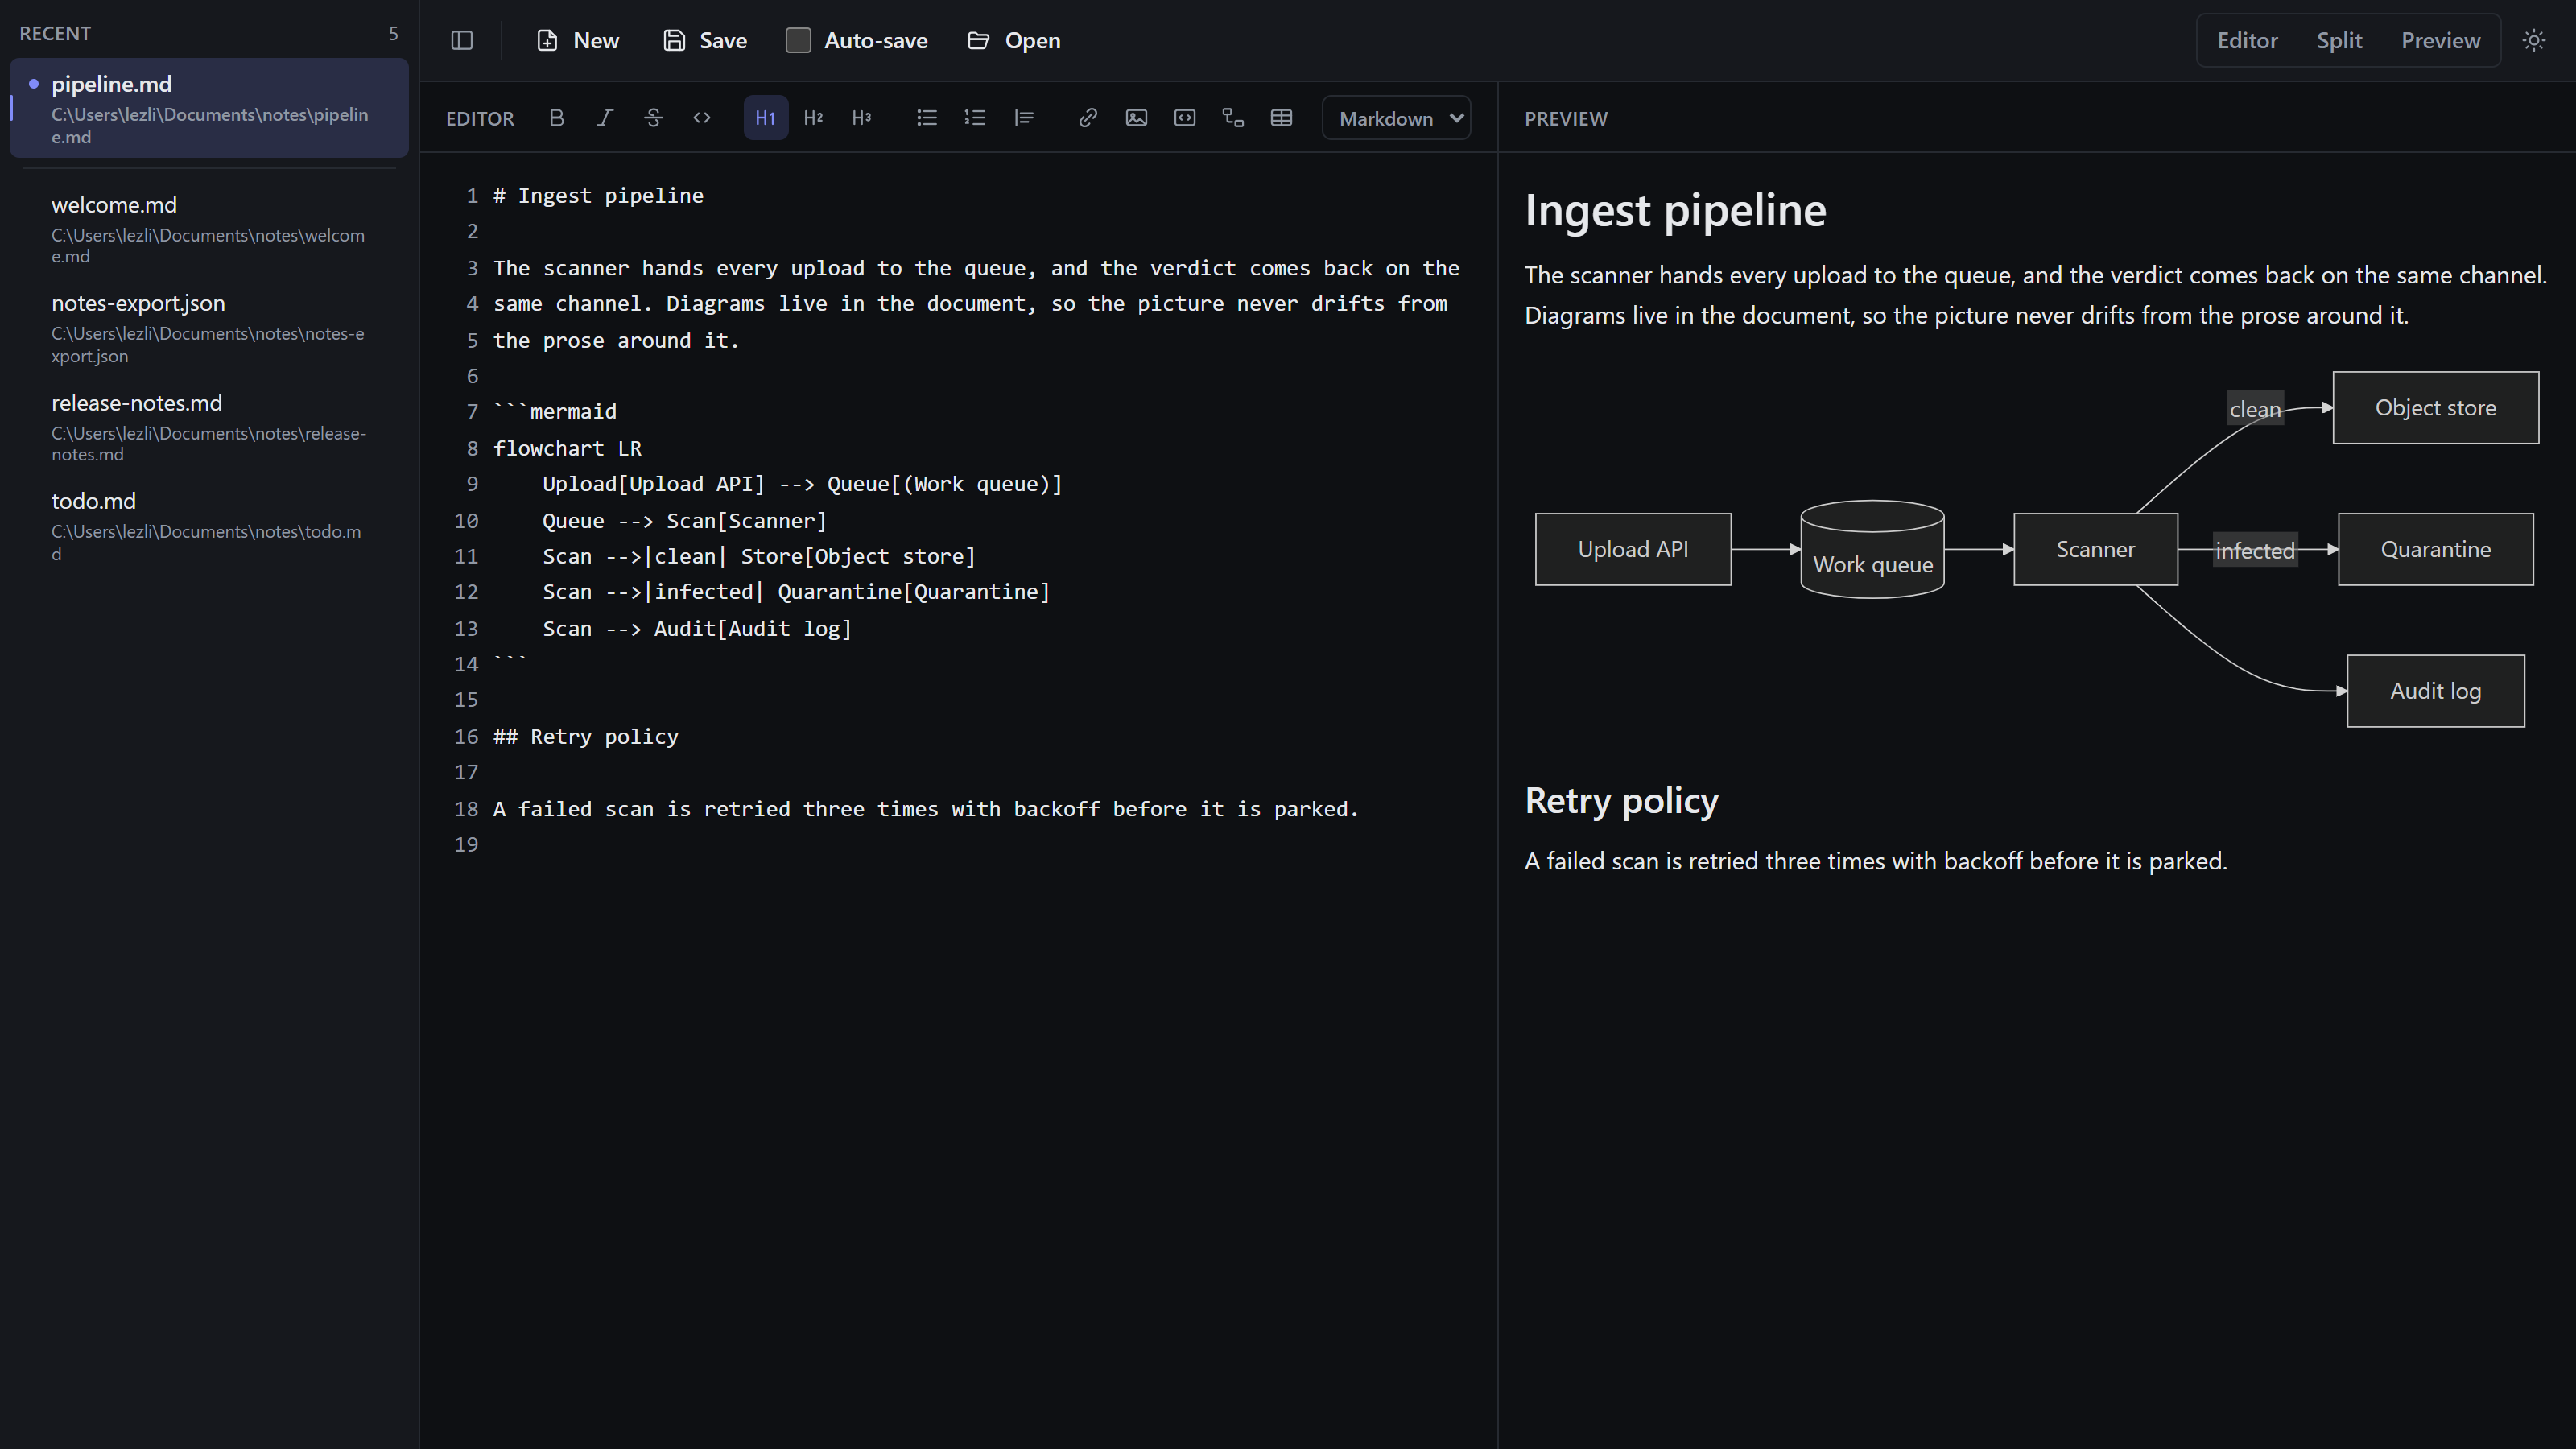Click the 'Upload API' node in preview diagram
This screenshot has height=1449, width=2576.
[1633, 549]
